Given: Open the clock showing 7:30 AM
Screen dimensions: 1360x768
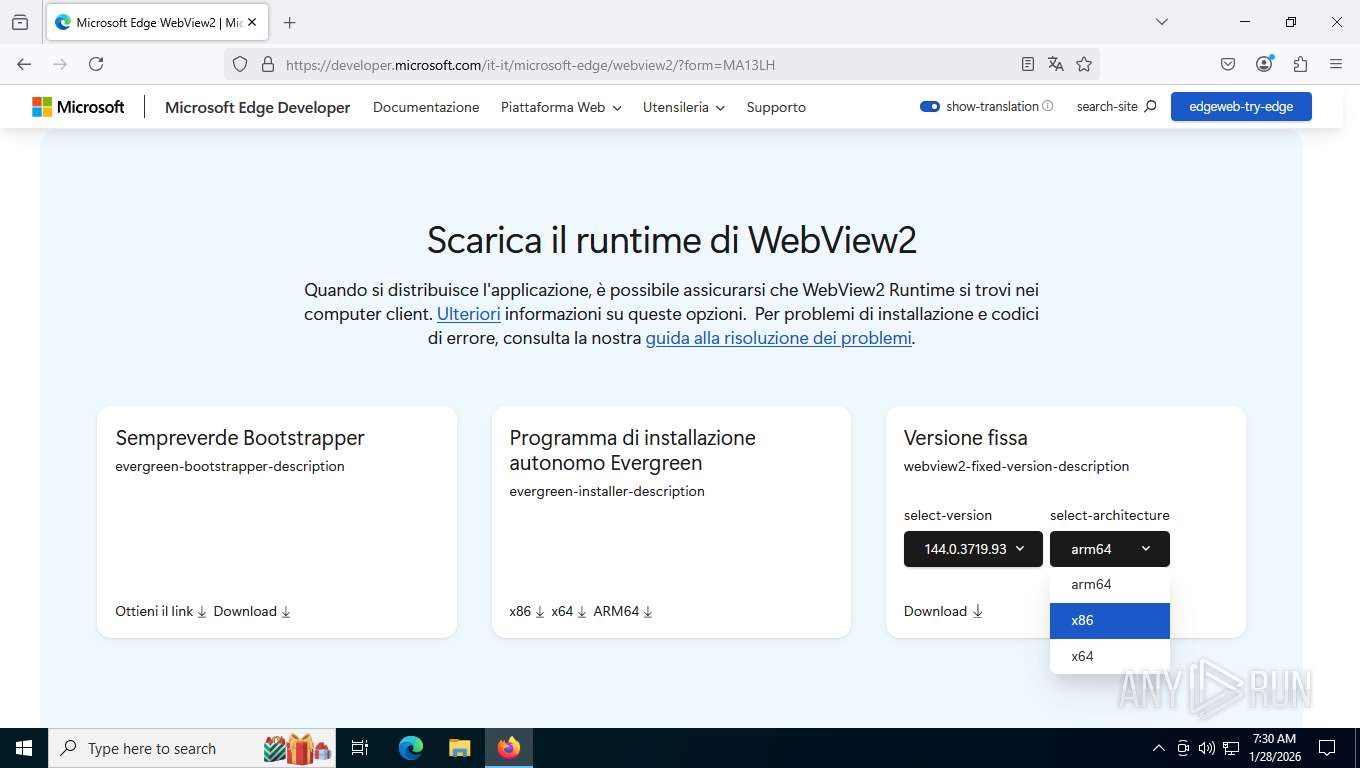Looking at the screenshot, I should [1274, 748].
